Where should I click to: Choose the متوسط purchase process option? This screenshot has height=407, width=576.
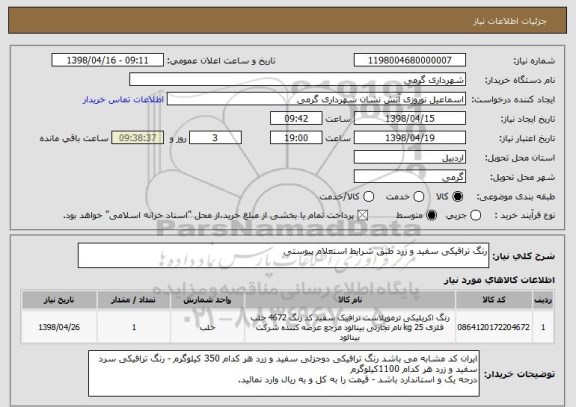coord(432,216)
